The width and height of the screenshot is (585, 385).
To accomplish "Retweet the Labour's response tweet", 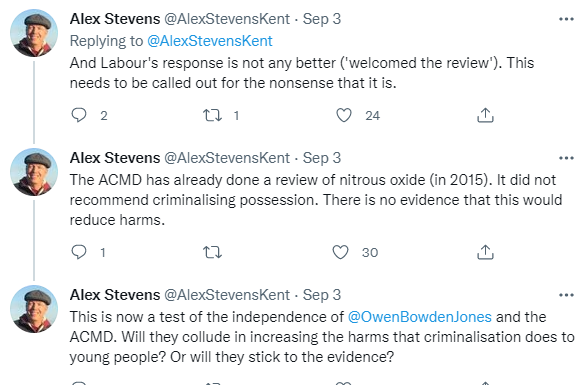I will [x=212, y=115].
